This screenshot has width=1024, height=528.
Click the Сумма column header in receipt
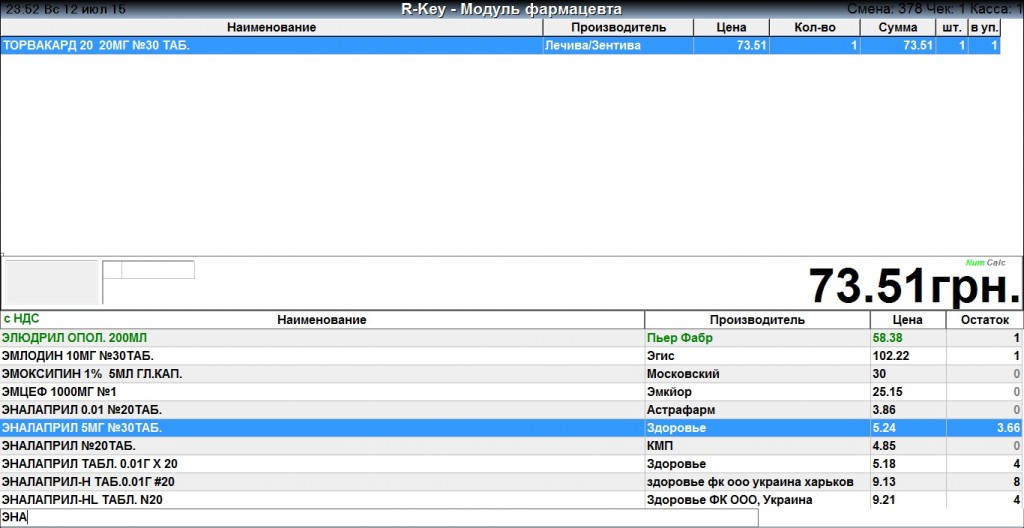(x=897, y=27)
